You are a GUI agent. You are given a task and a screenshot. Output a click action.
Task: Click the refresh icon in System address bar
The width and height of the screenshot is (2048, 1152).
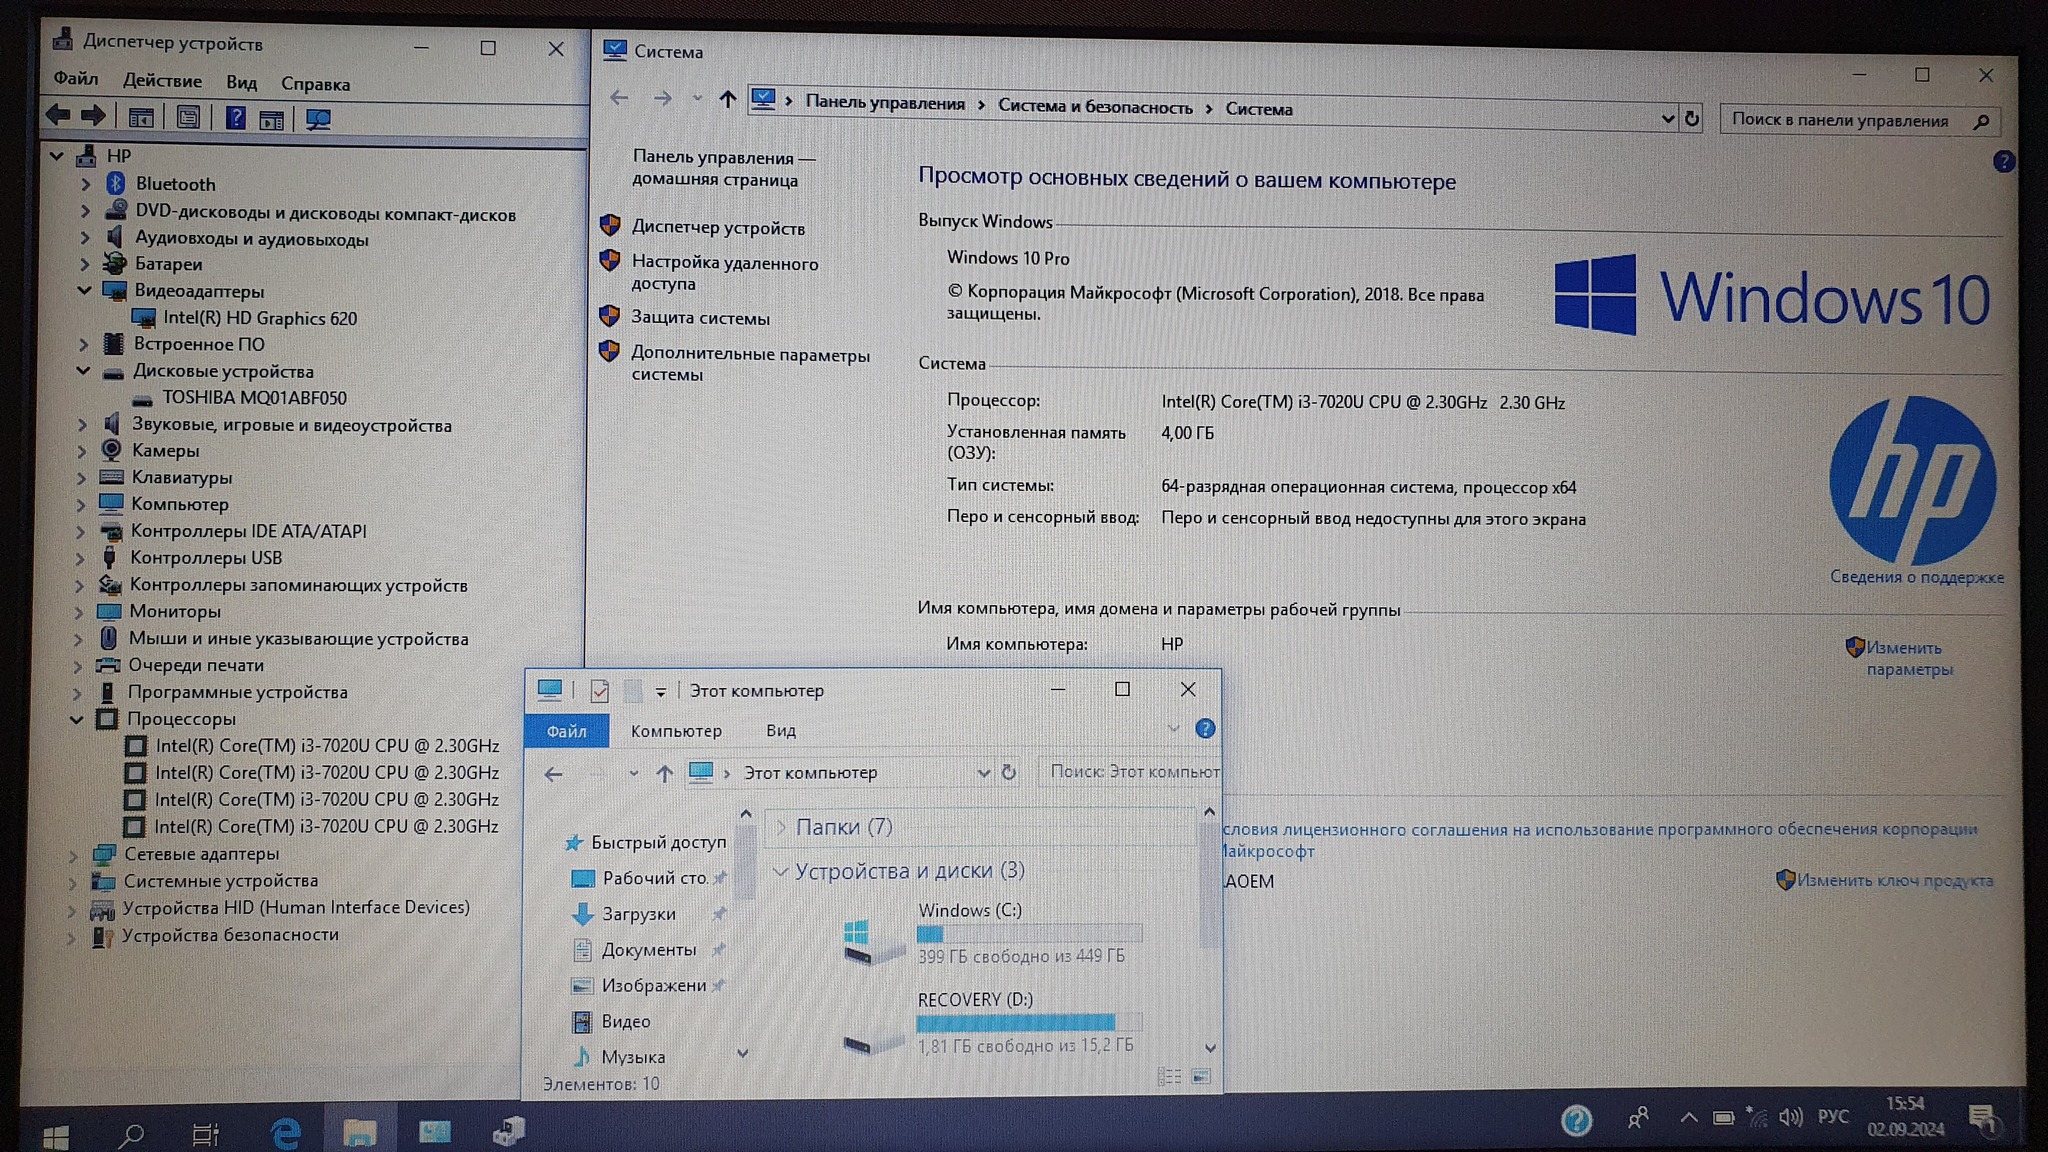click(x=1691, y=118)
